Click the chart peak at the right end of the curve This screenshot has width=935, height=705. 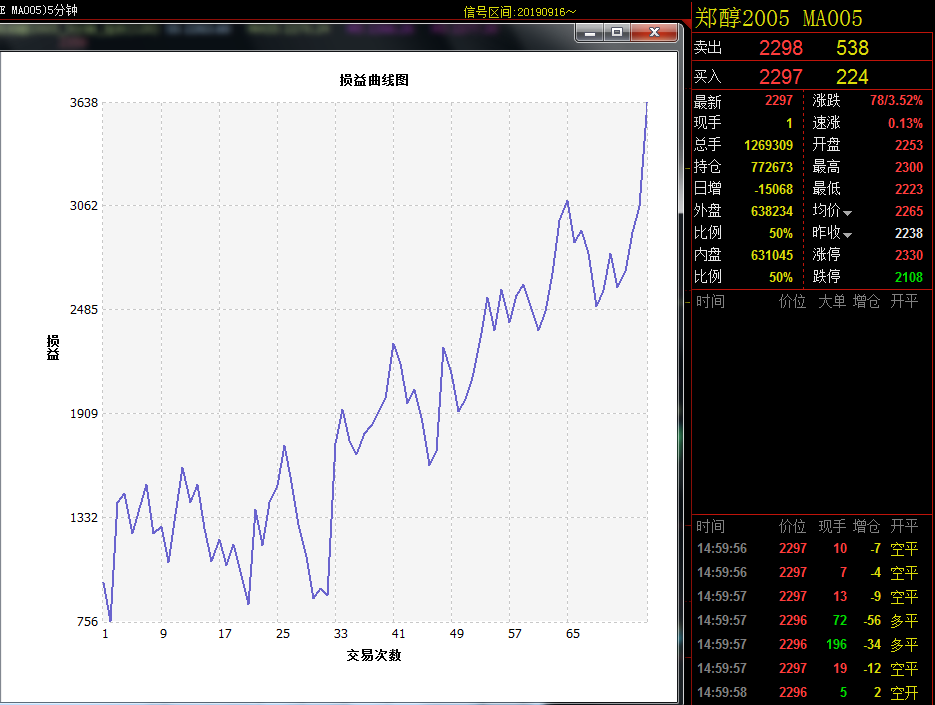point(647,103)
